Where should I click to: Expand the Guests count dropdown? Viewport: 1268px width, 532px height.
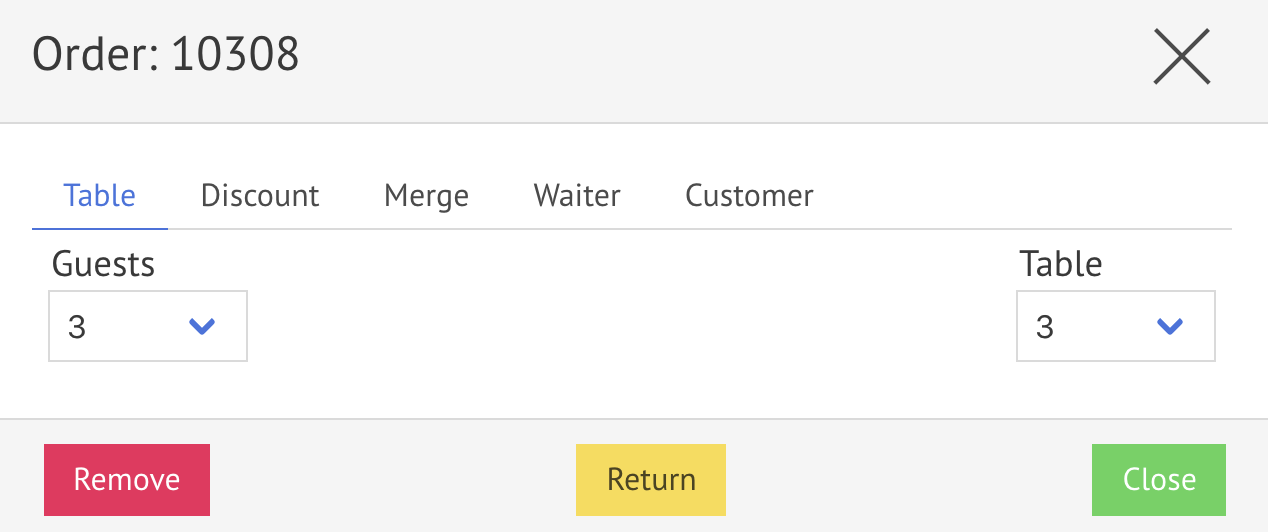coord(147,326)
